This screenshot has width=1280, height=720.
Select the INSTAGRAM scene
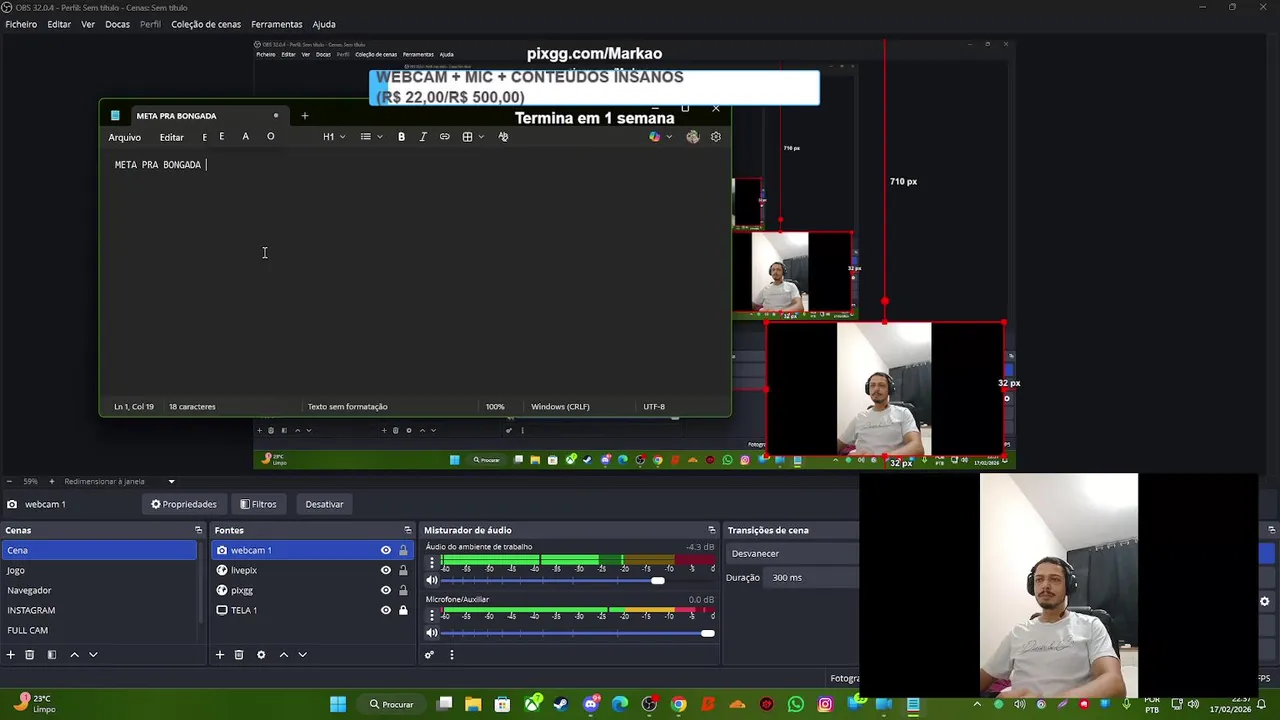pyautogui.click(x=99, y=610)
